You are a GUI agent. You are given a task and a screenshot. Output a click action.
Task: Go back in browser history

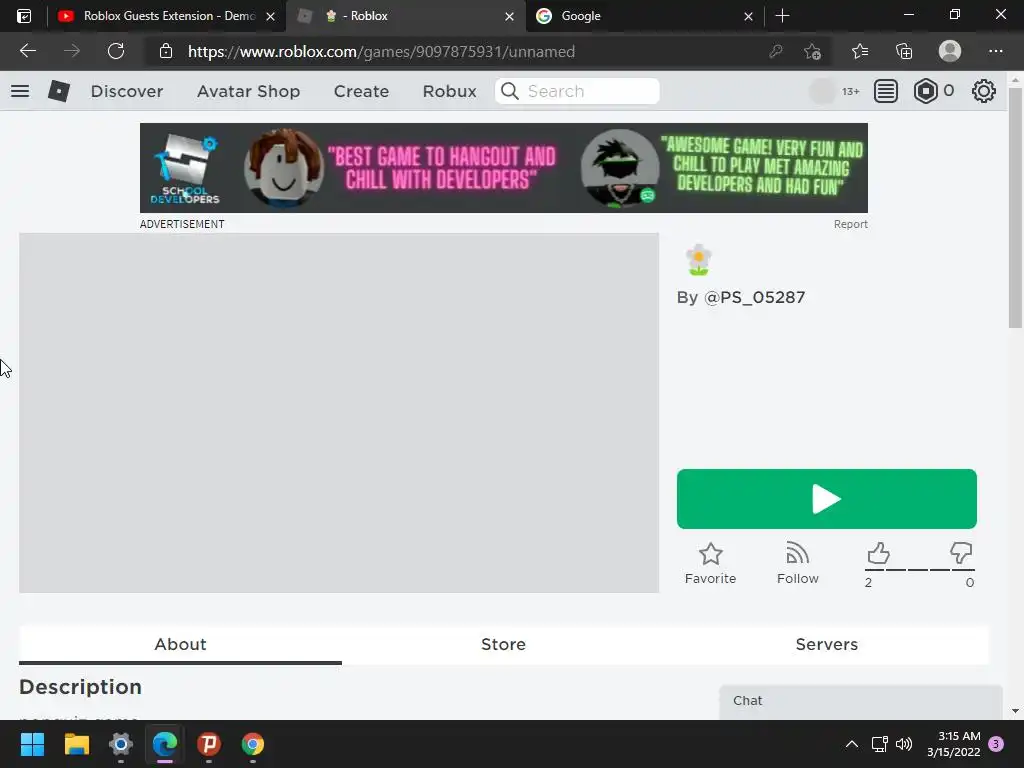click(x=27, y=51)
